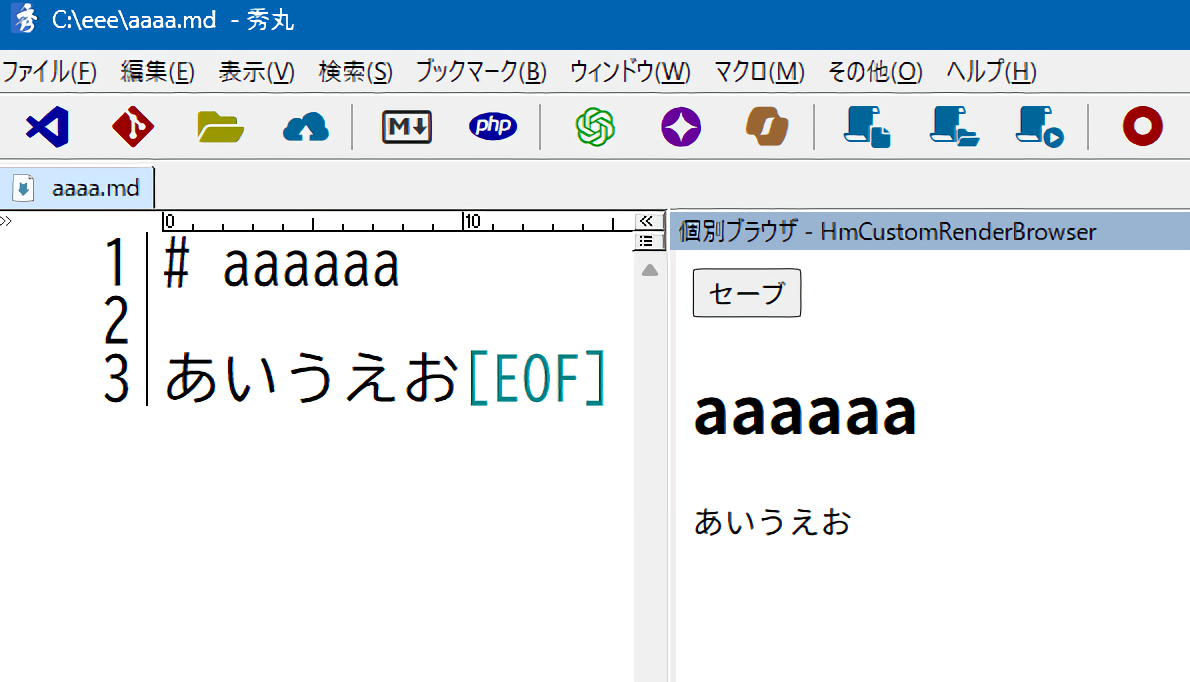Open the Git tool icon
Viewport: 1190px width, 682px height.
click(x=133, y=127)
